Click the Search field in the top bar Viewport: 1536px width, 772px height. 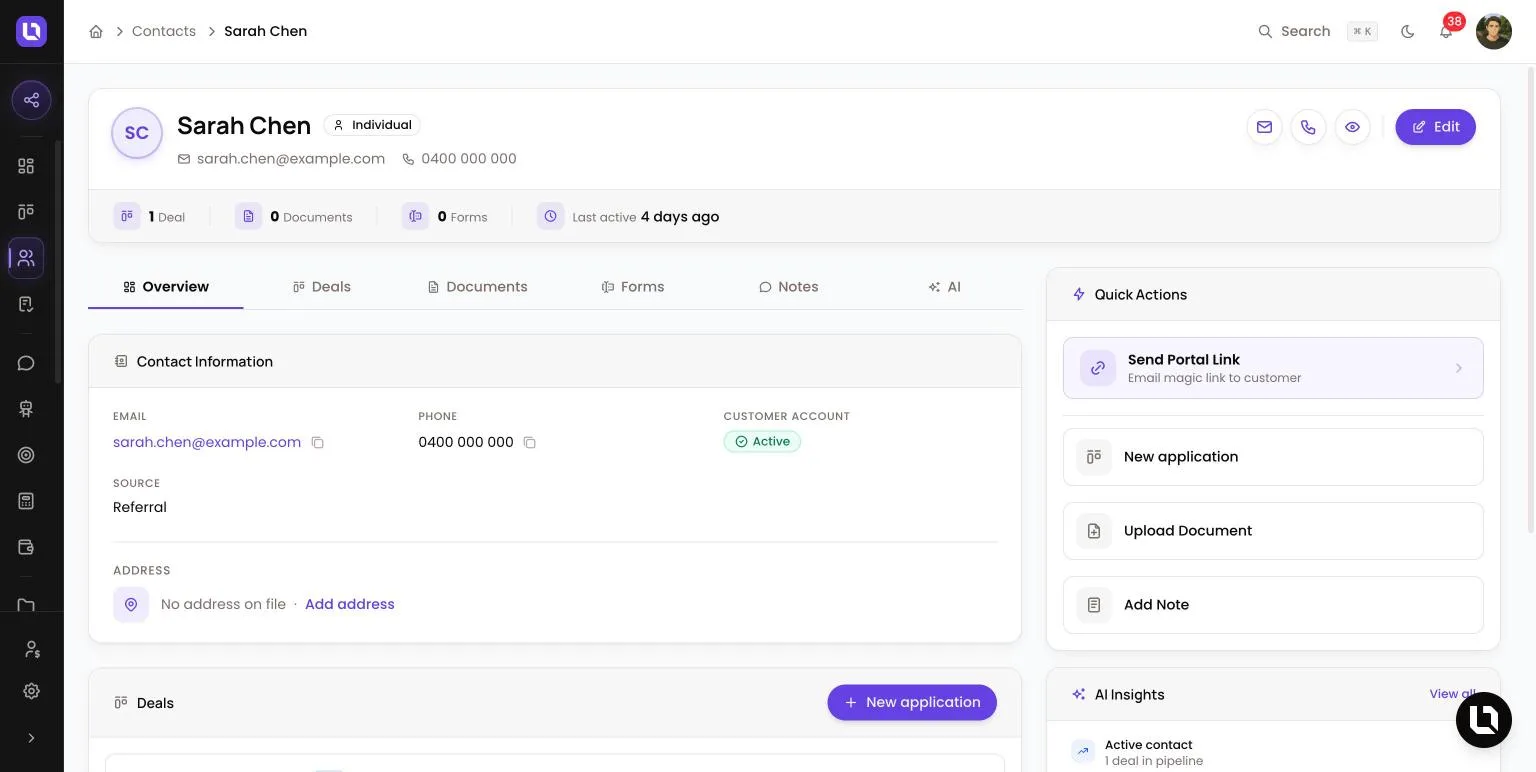point(1317,31)
